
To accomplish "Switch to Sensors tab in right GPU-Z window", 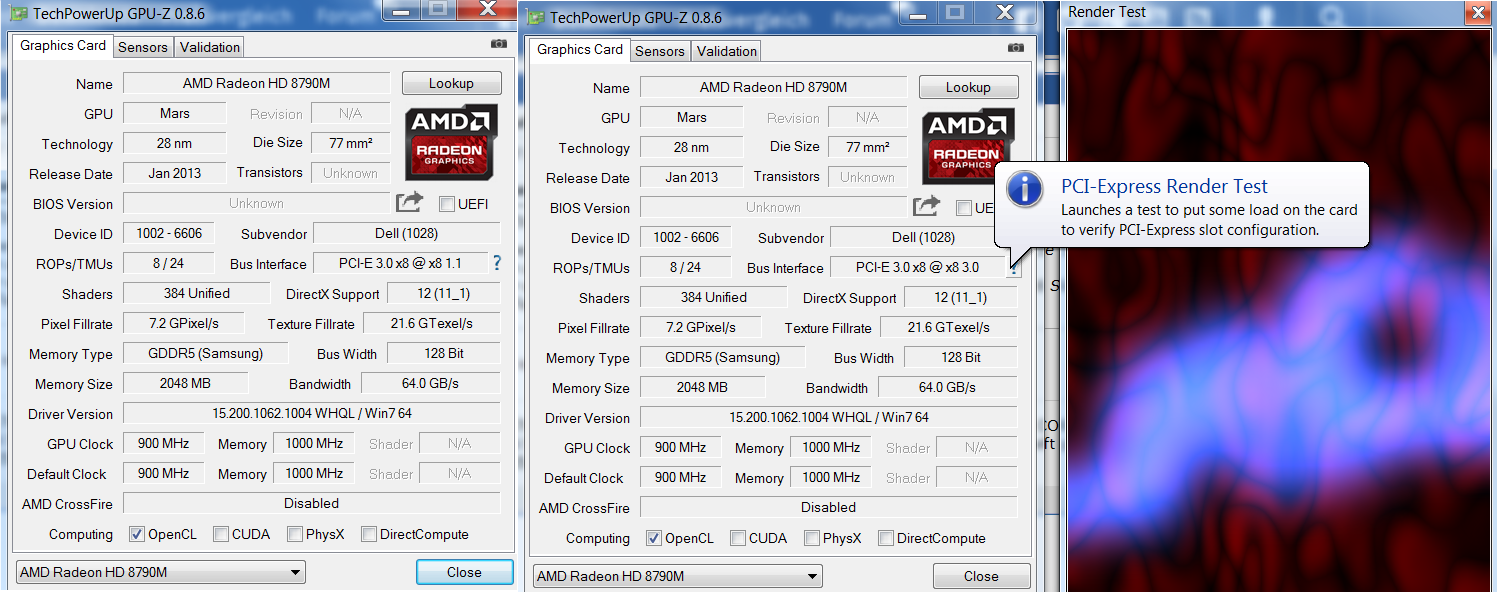I will [660, 51].
